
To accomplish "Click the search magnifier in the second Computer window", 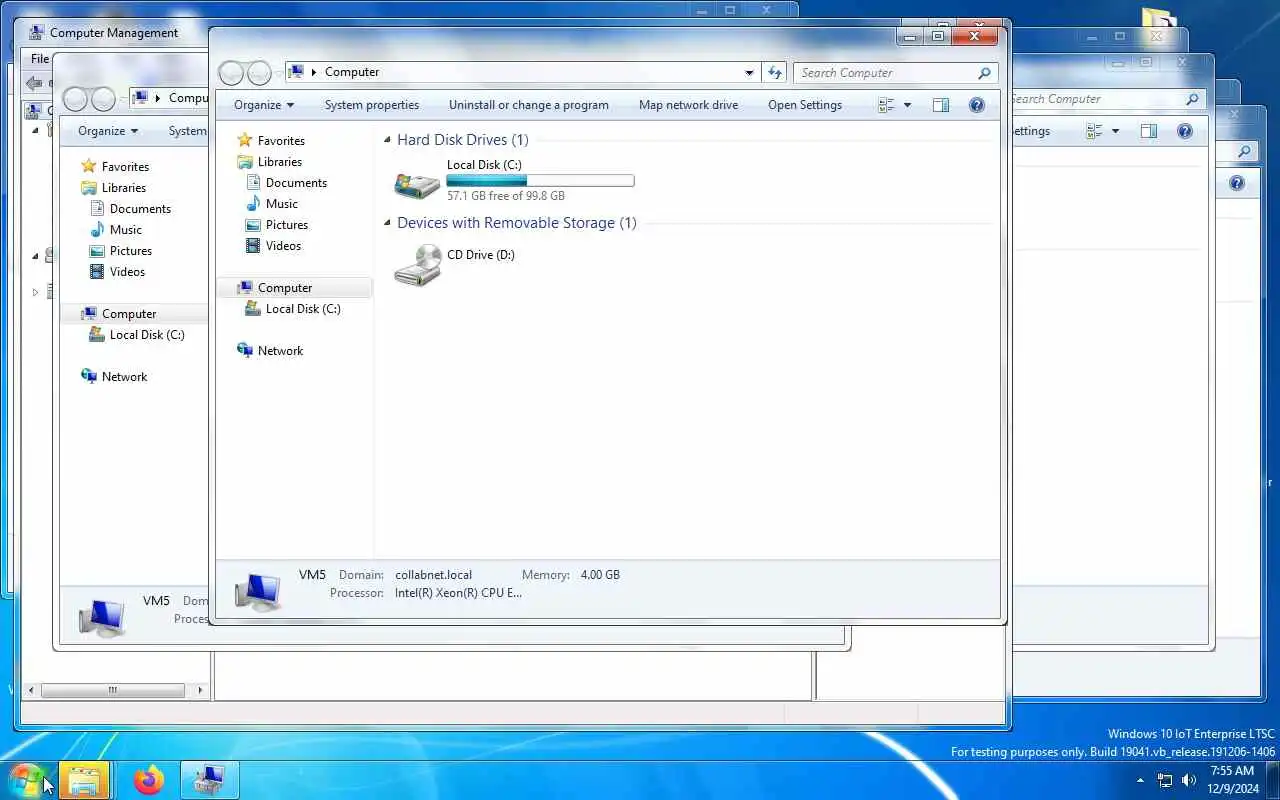I will click(x=1192, y=99).
